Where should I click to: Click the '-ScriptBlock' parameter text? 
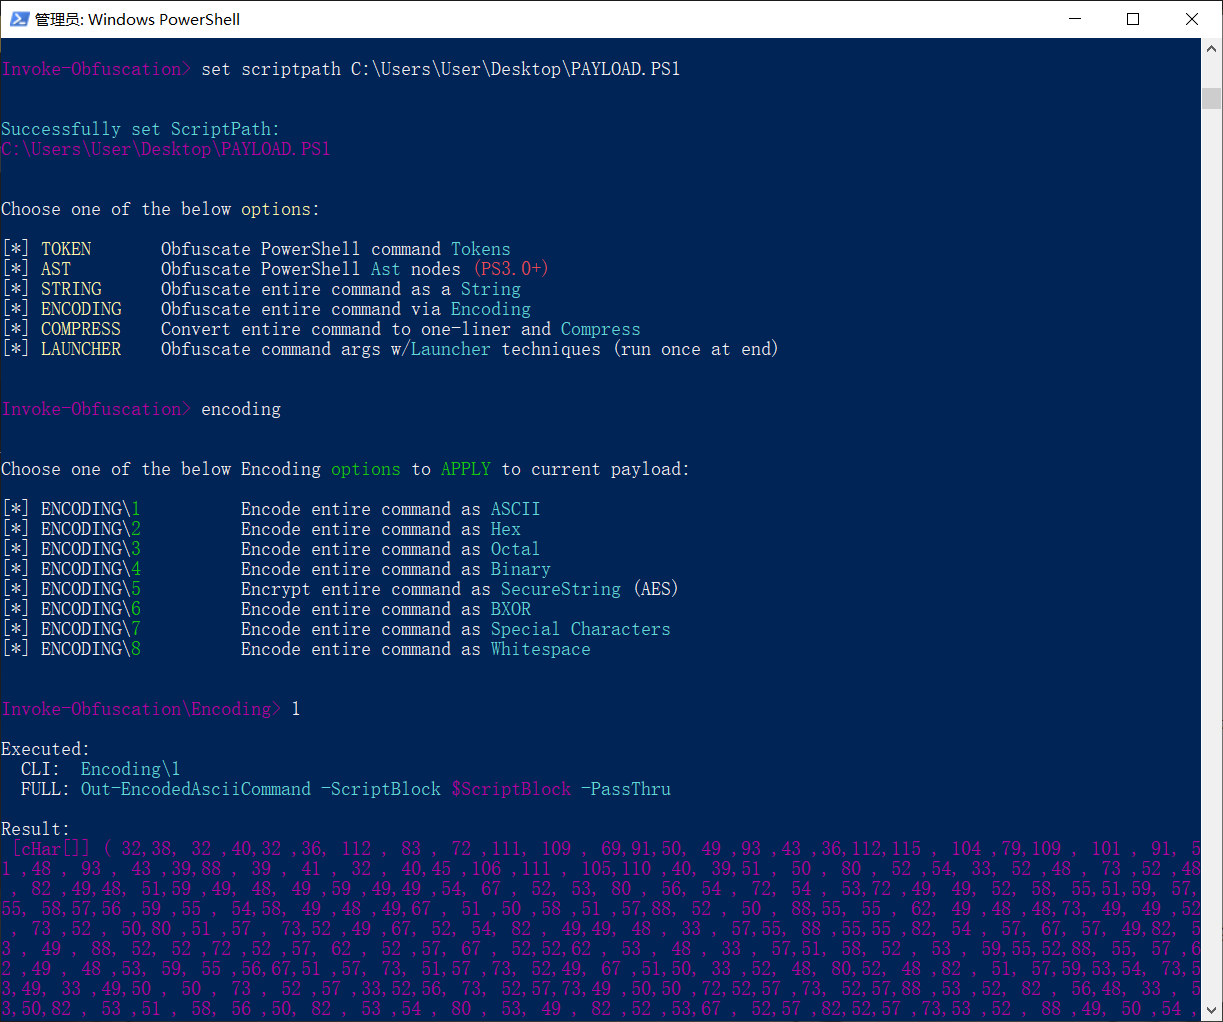[x=381, y=789]
